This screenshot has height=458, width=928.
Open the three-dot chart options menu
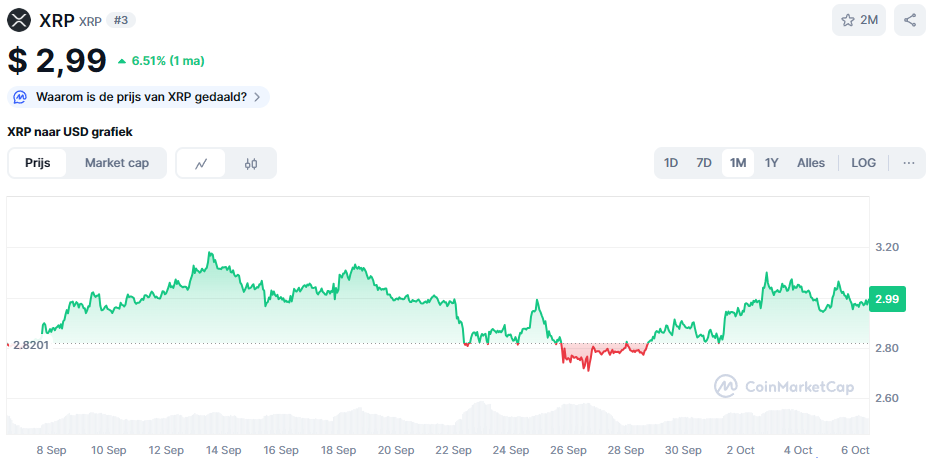(908, 163)
